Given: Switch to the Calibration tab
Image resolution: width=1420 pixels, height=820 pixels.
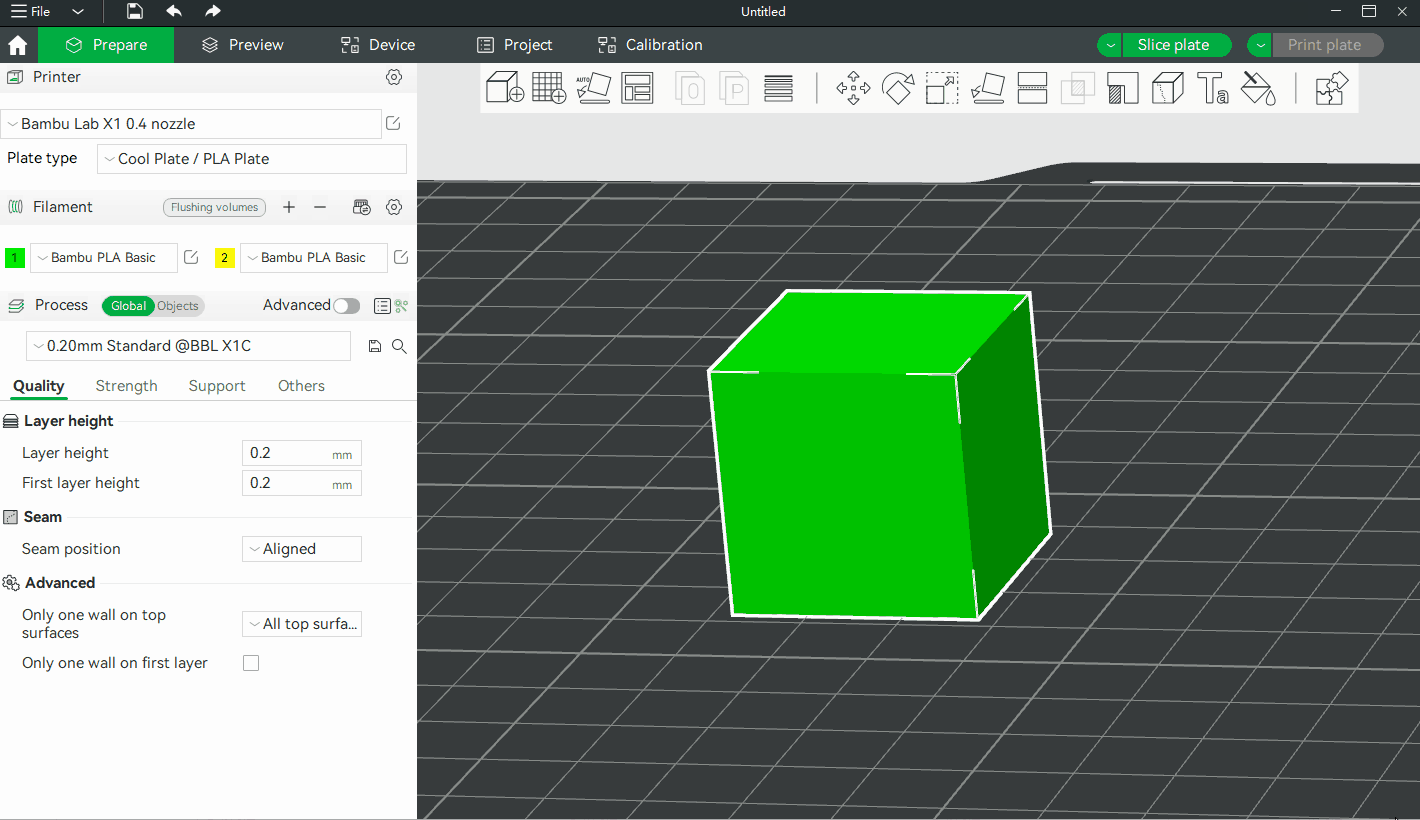Looking at the screenshot, I should (650, 45).
